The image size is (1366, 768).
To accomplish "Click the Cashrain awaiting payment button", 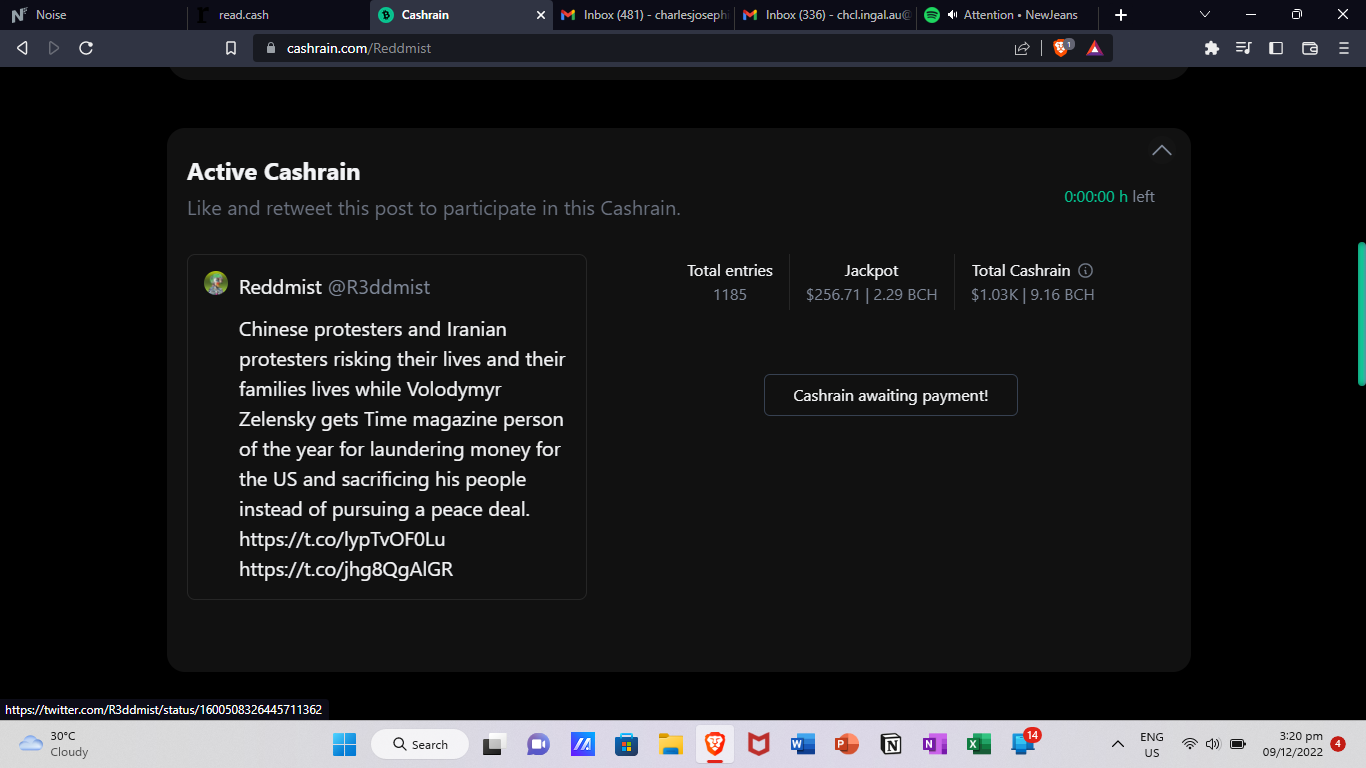I will tap(891, 395).
